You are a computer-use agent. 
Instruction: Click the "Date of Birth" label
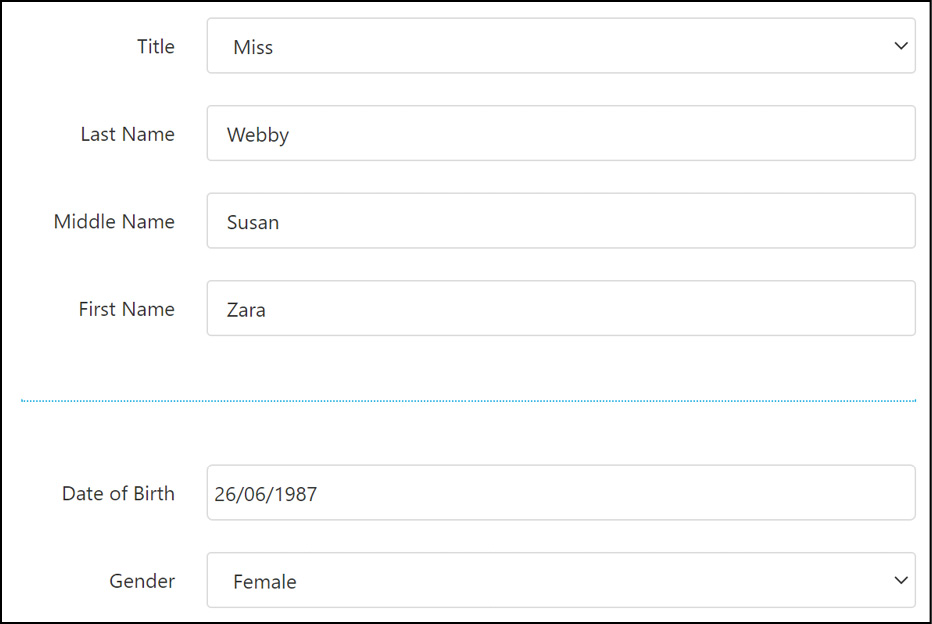118,493
